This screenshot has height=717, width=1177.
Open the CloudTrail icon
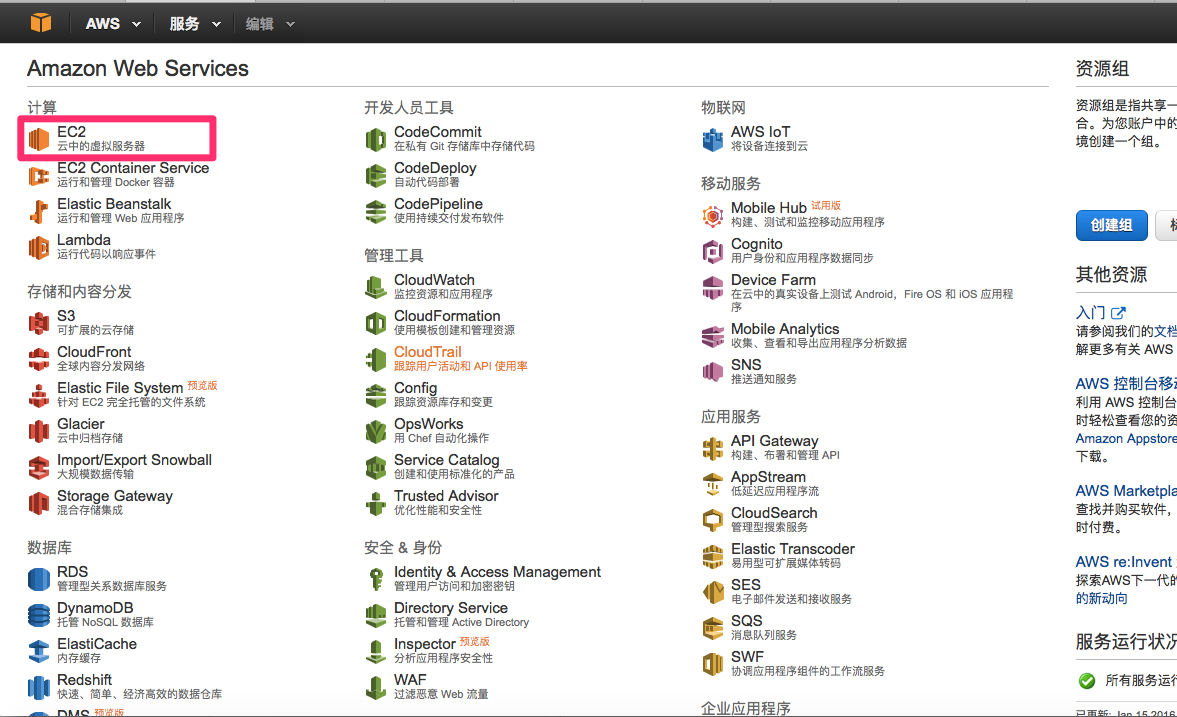click(x=376, y=359)
